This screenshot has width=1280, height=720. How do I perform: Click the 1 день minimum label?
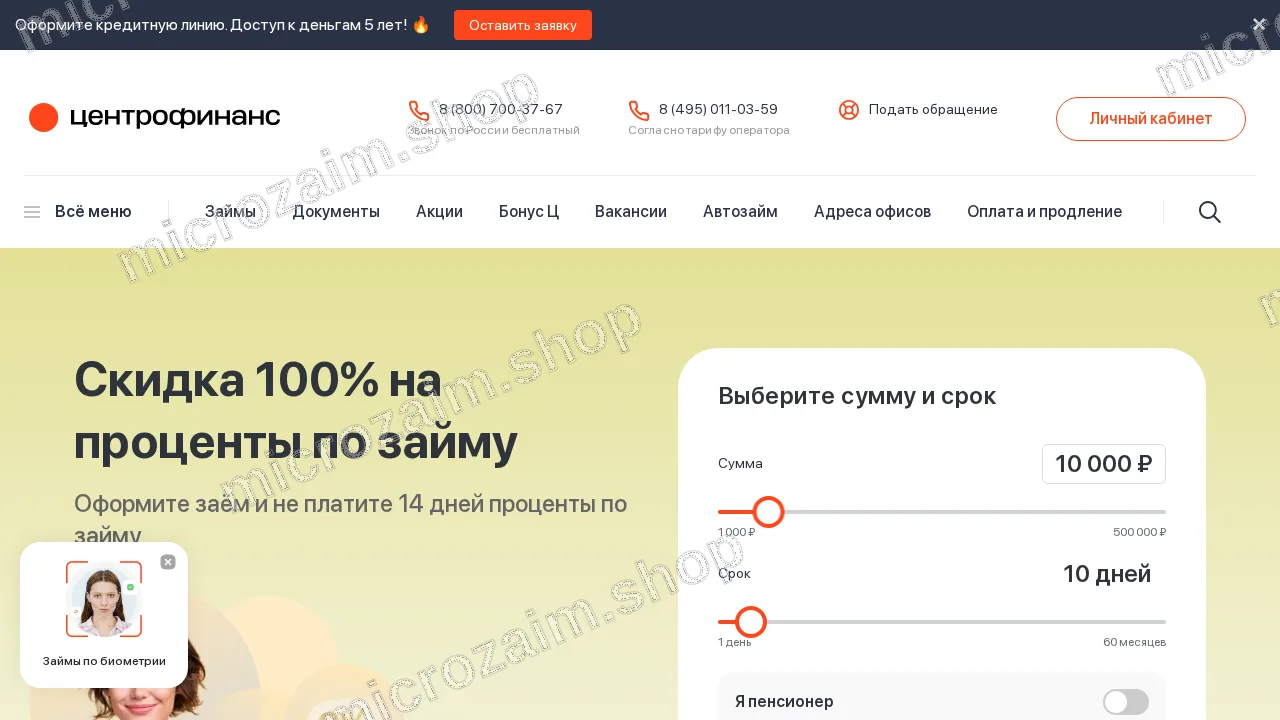734,642
